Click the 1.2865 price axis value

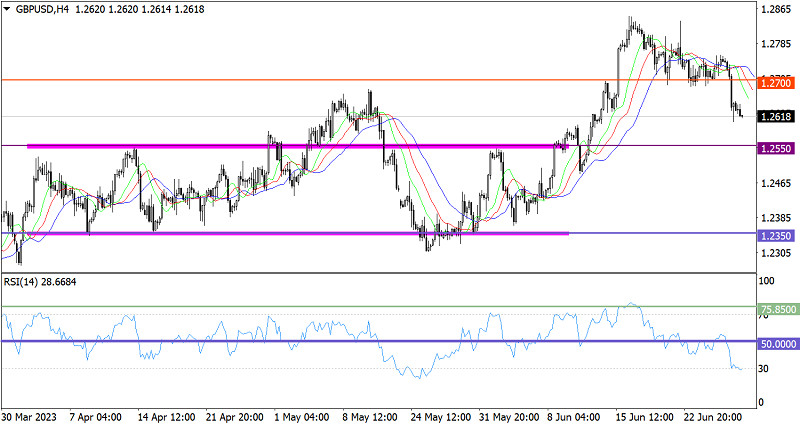point(776,9)
